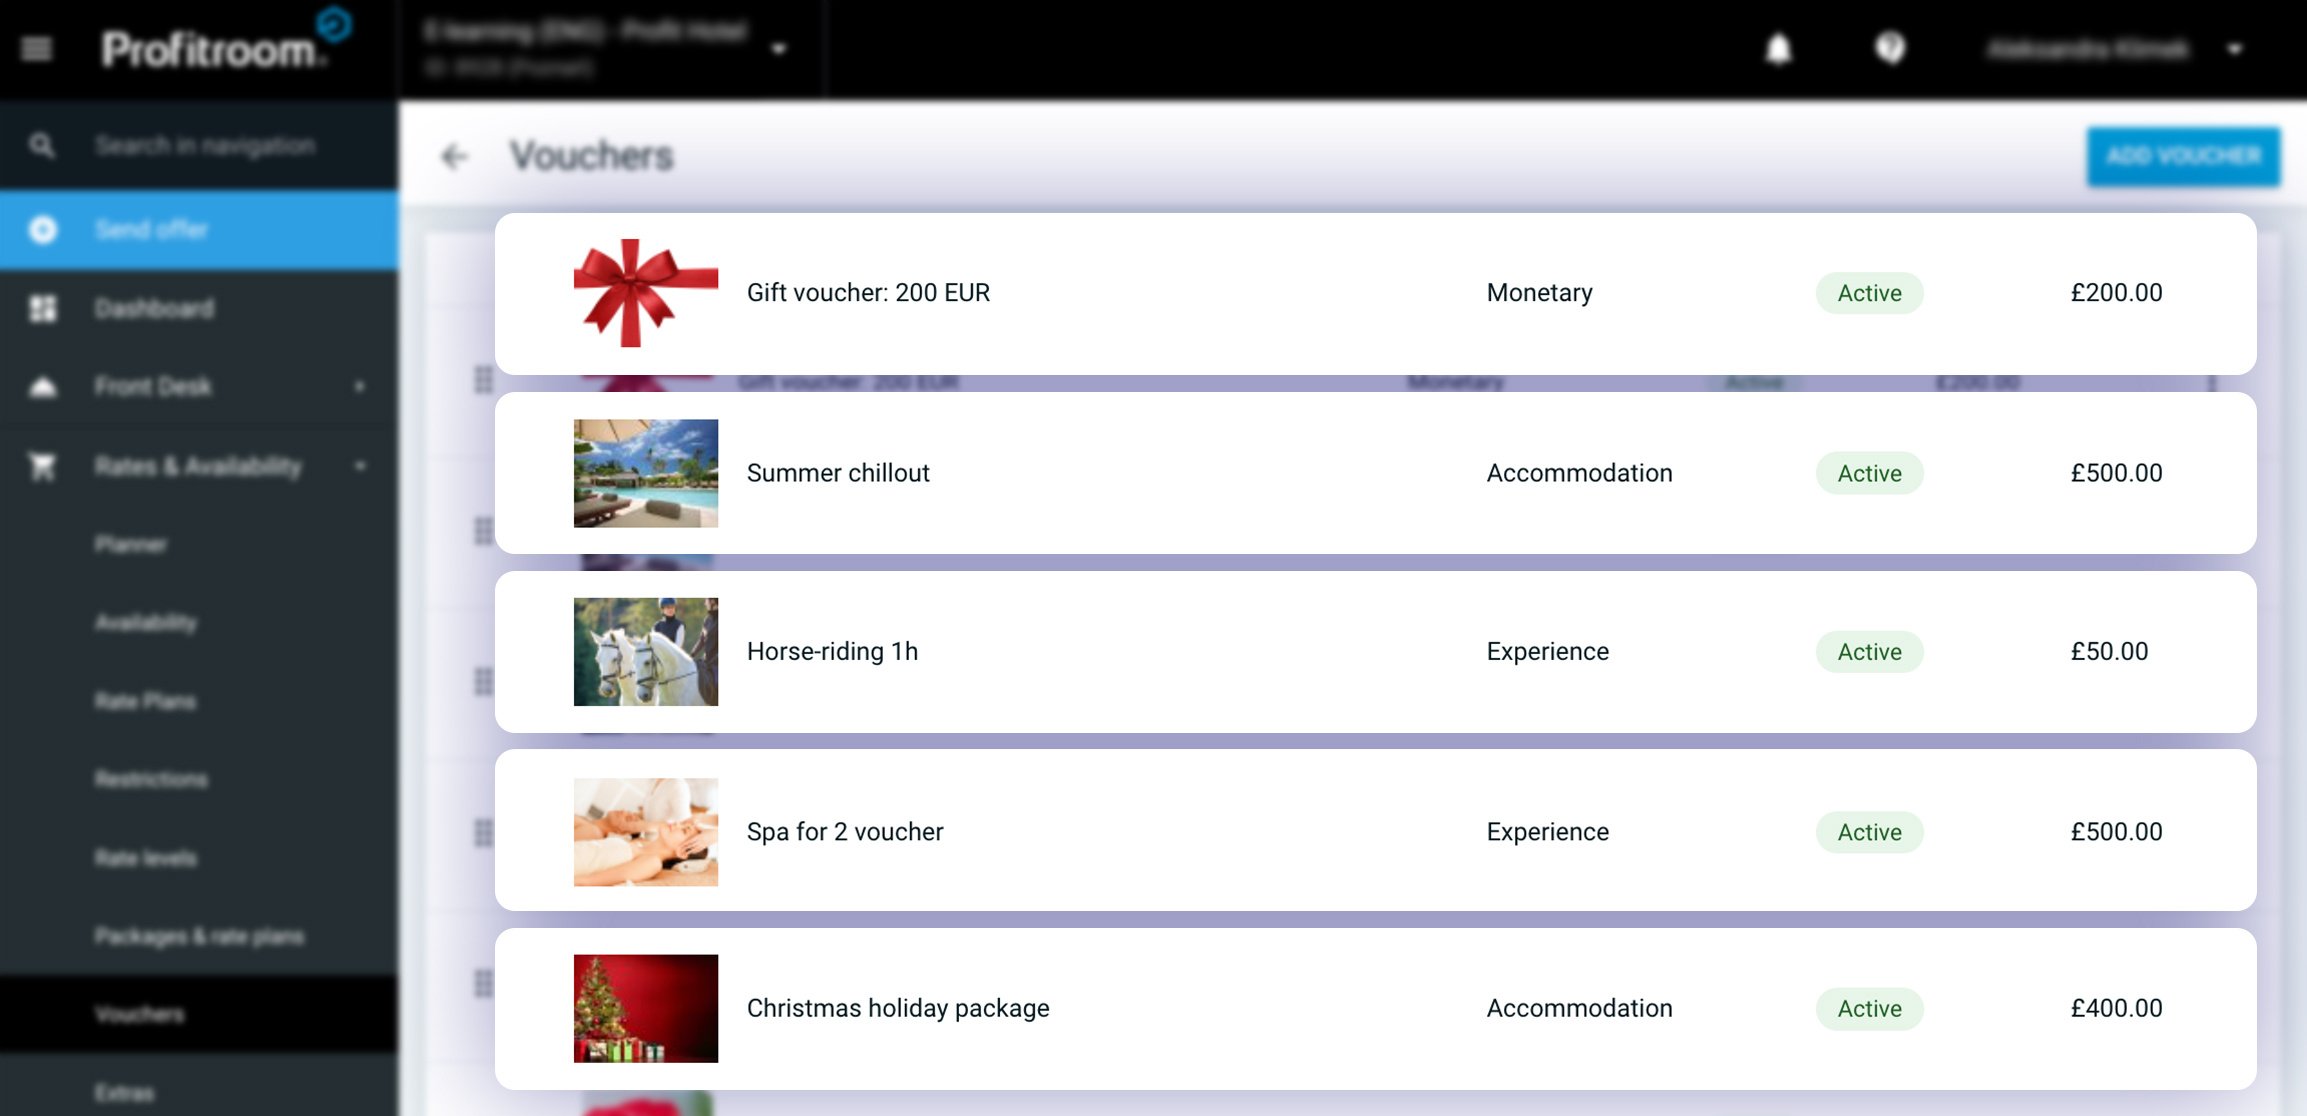Expand the Front Desk submenu

[360, 387]
